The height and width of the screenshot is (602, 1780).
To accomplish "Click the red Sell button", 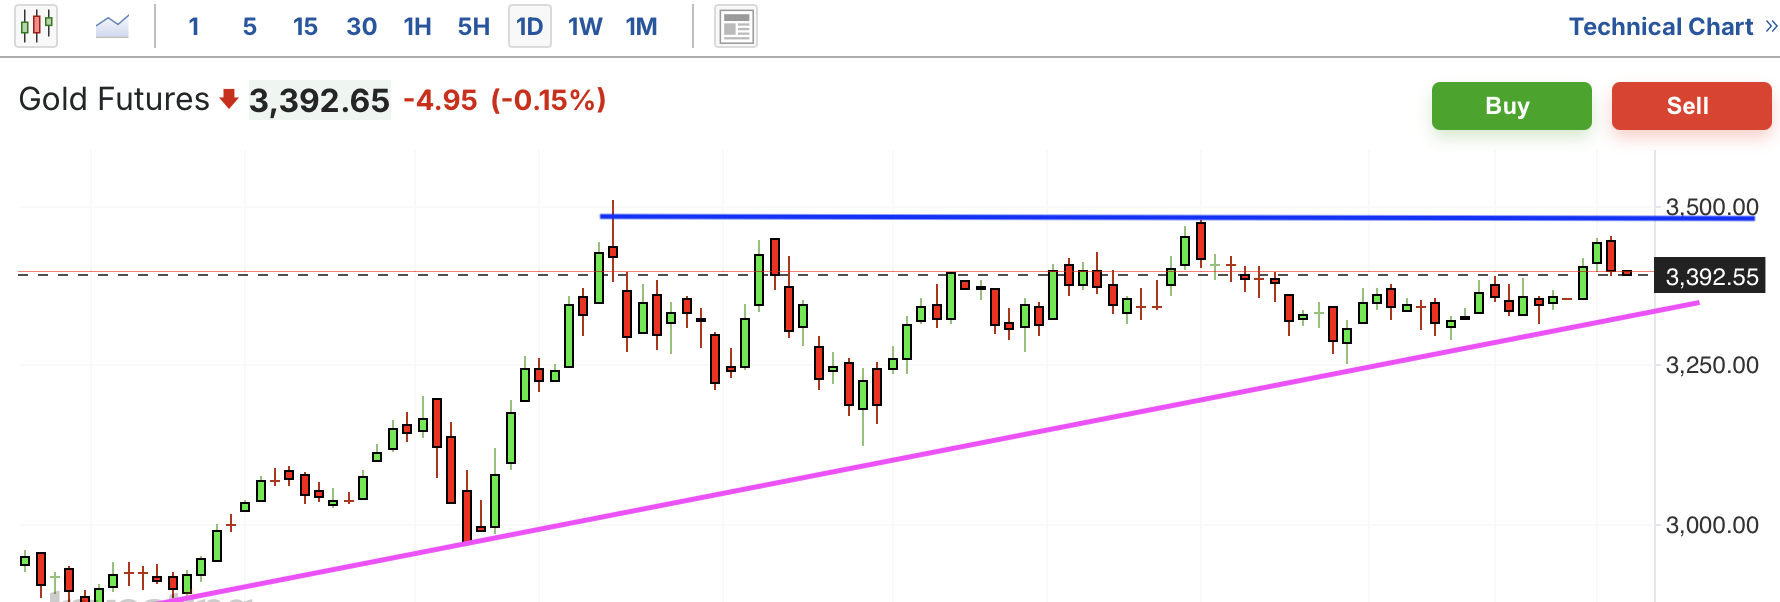I will 1692,106.
